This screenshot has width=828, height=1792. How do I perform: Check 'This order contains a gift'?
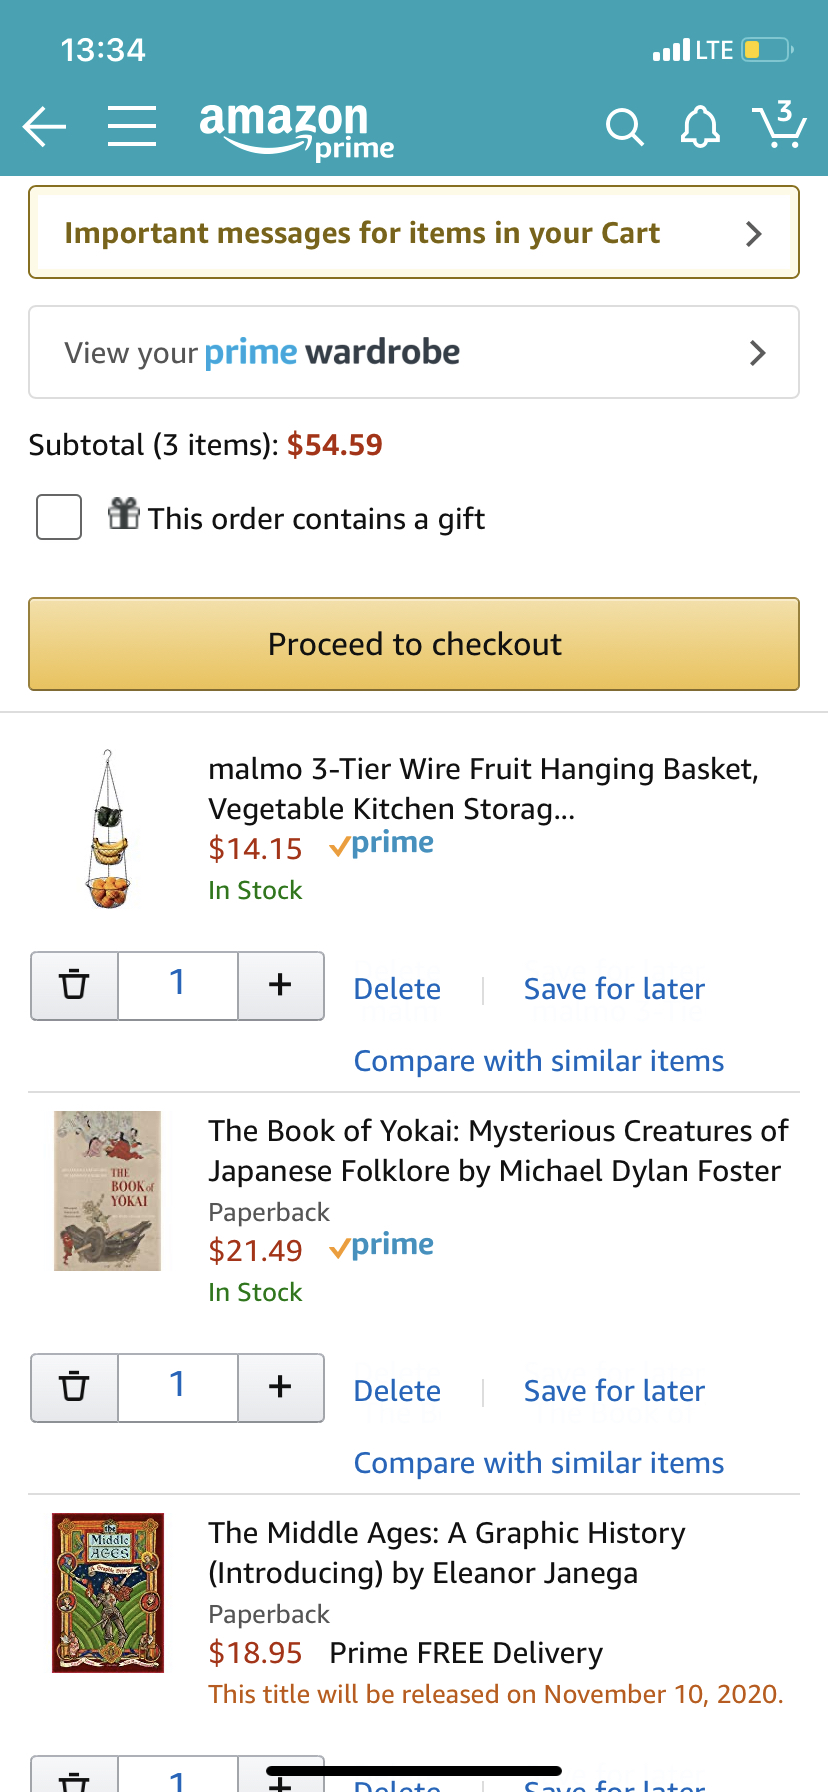[x=59, y=518]
